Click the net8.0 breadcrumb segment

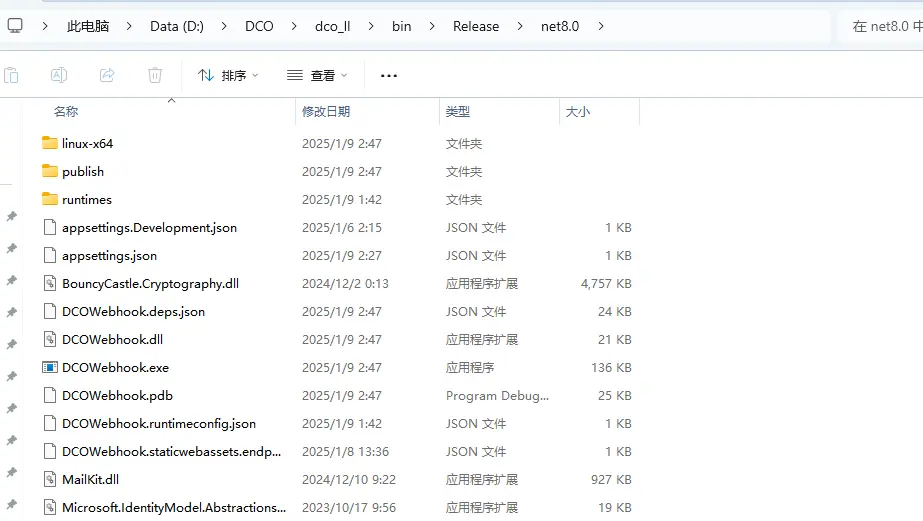click(x=560, y=26)
